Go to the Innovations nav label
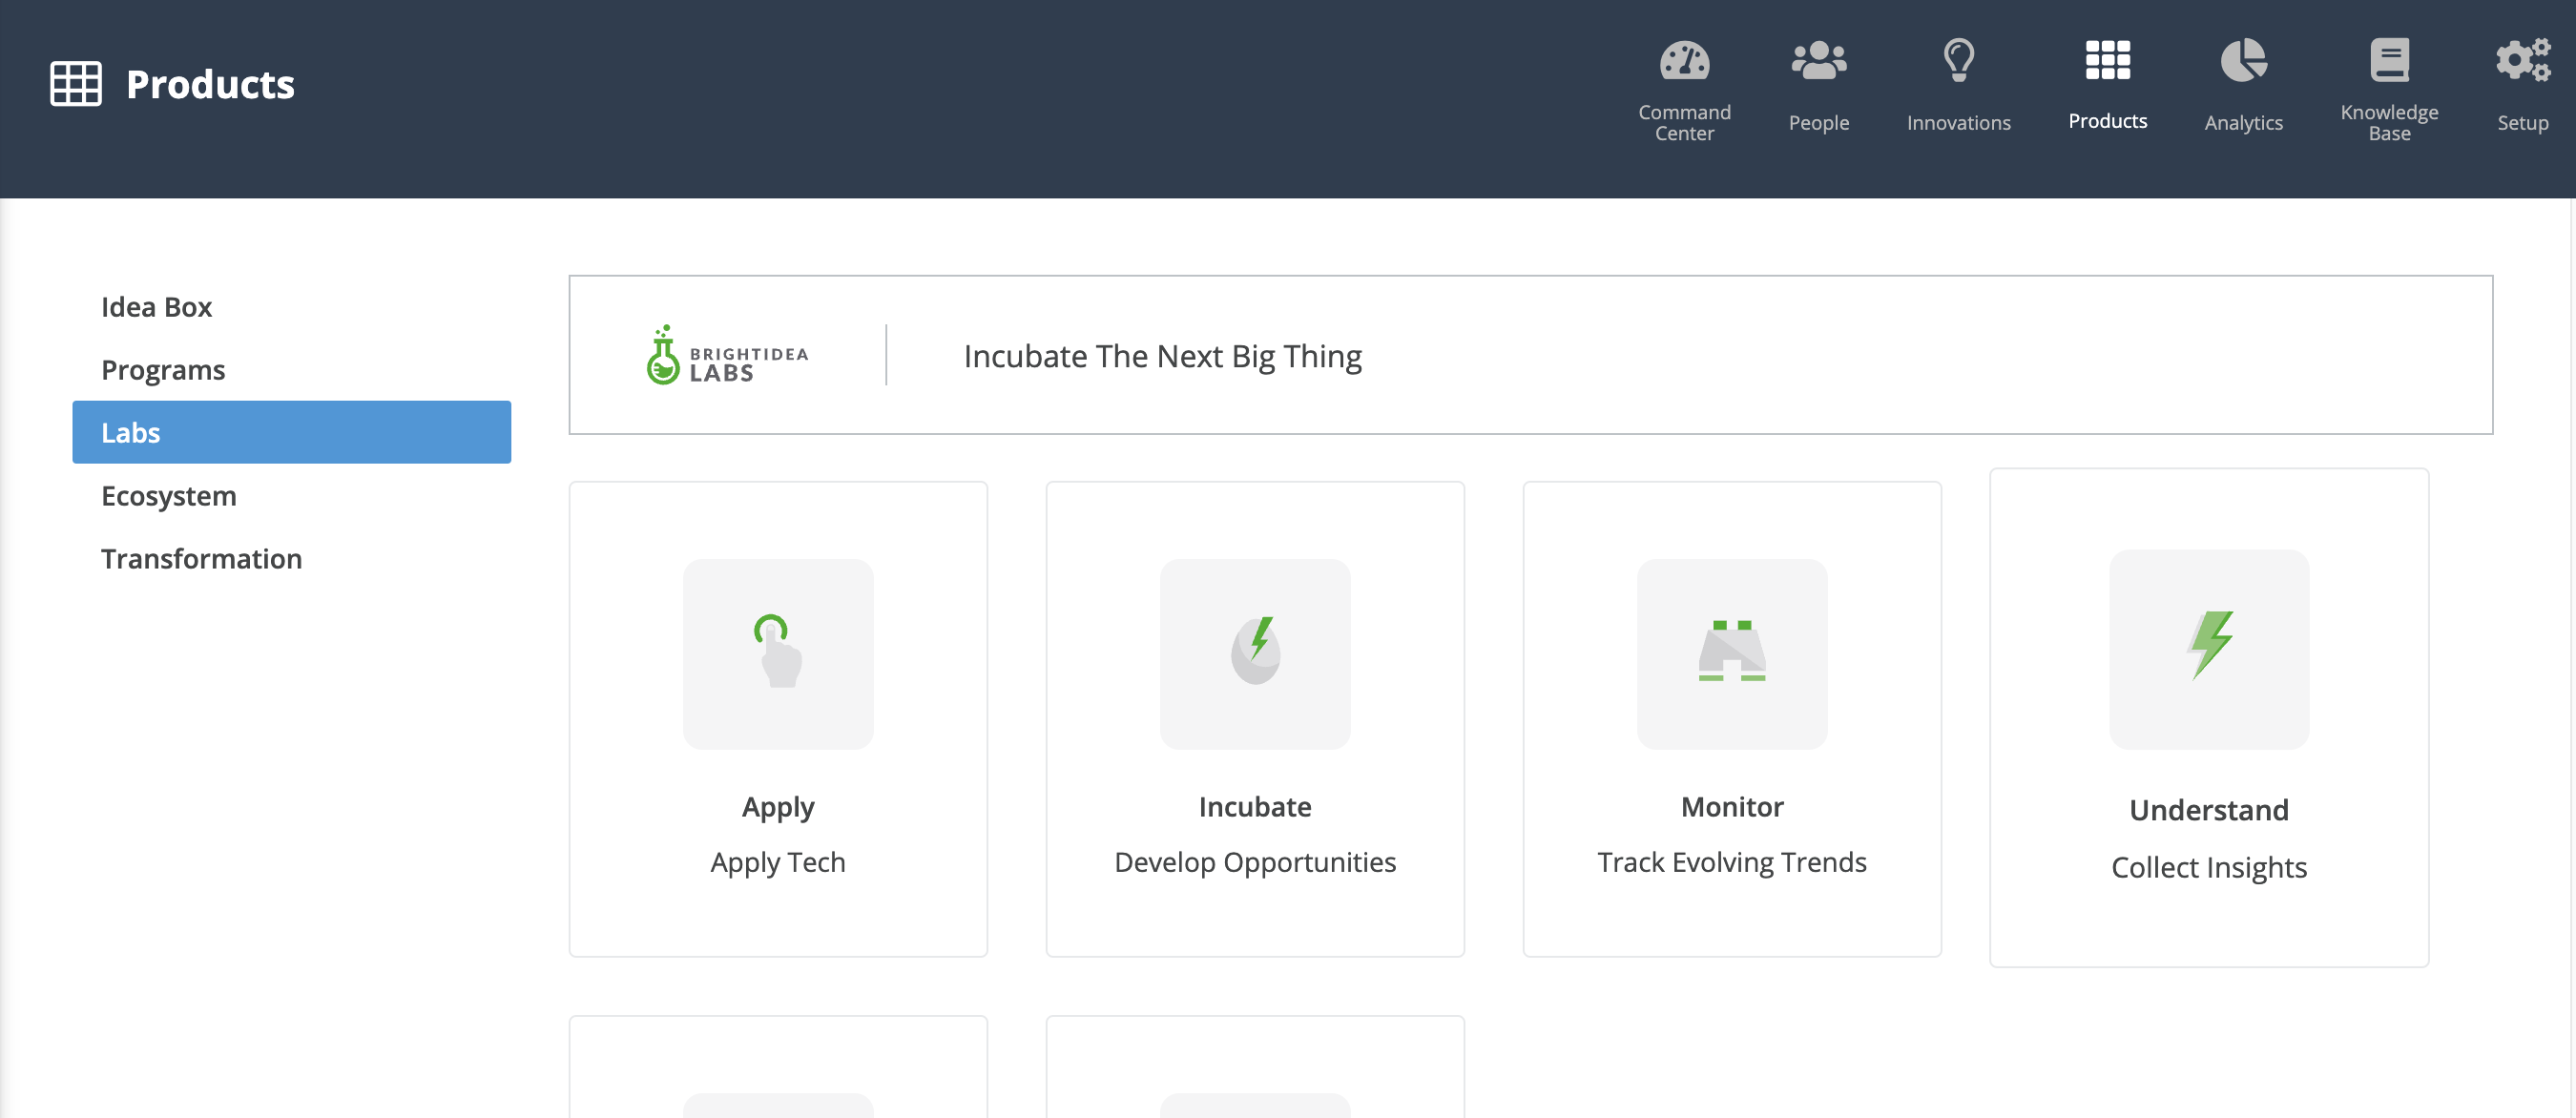The height and width of the screenshot is (1118, 2576). (x=1958, y=122)
